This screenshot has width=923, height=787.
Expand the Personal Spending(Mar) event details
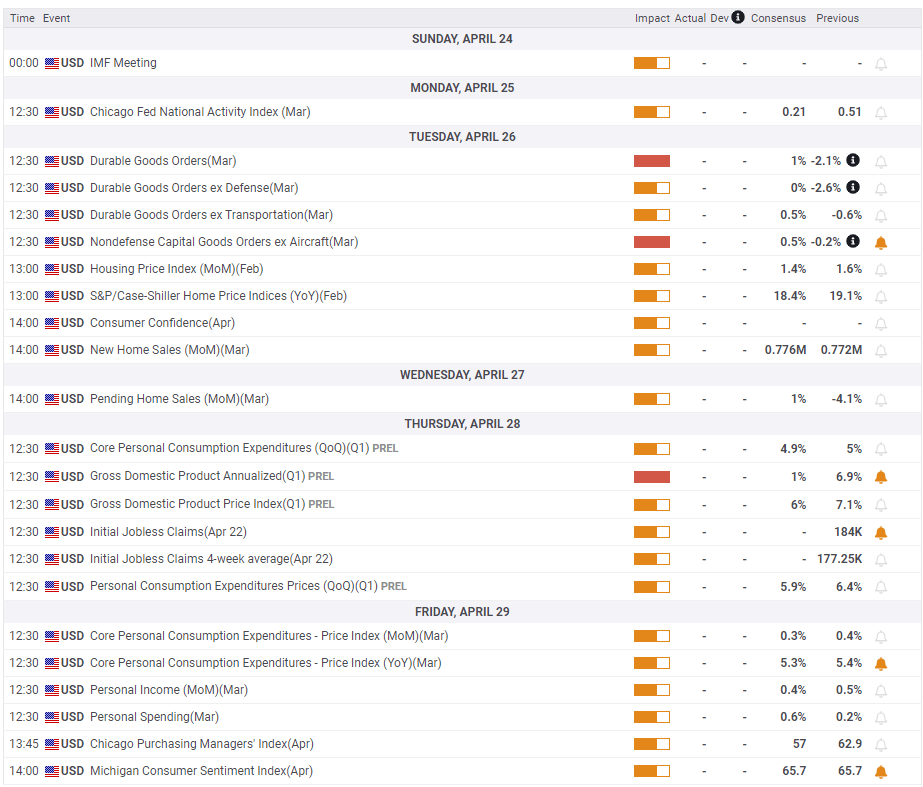pyautogui.click(x=462, y=716)
